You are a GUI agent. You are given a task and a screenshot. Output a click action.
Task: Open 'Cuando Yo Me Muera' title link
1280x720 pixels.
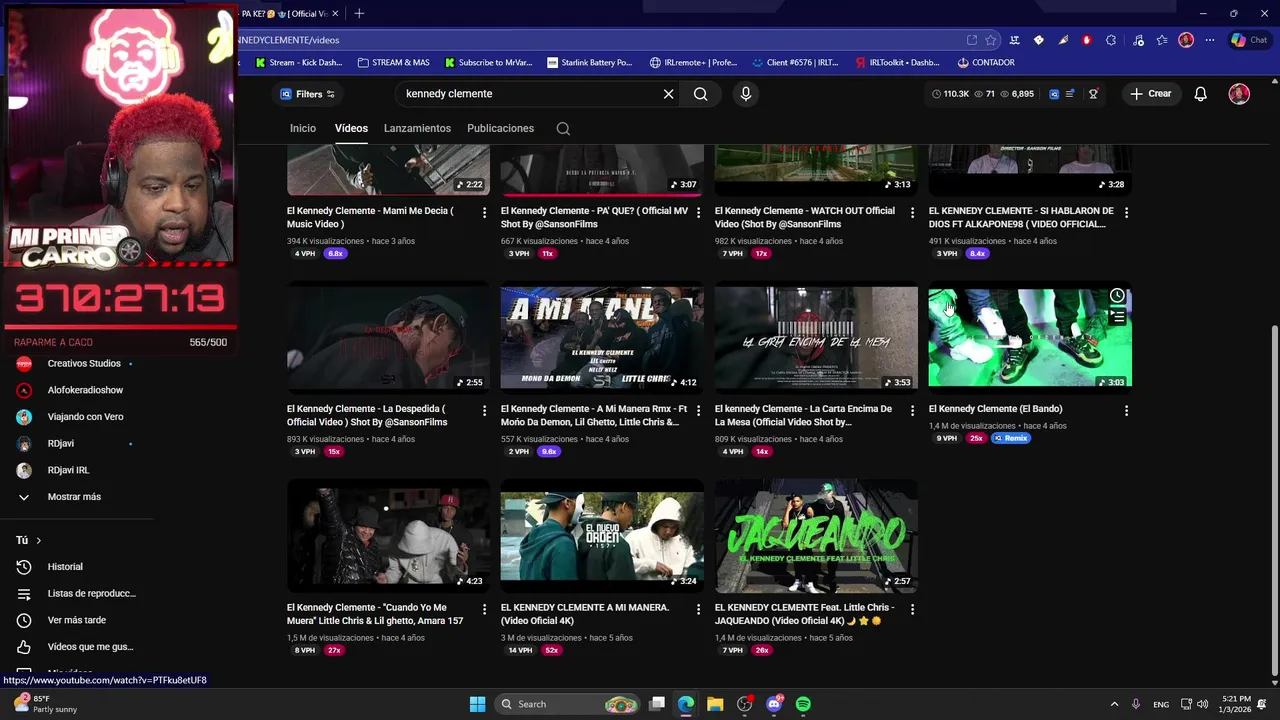point(375,614)
